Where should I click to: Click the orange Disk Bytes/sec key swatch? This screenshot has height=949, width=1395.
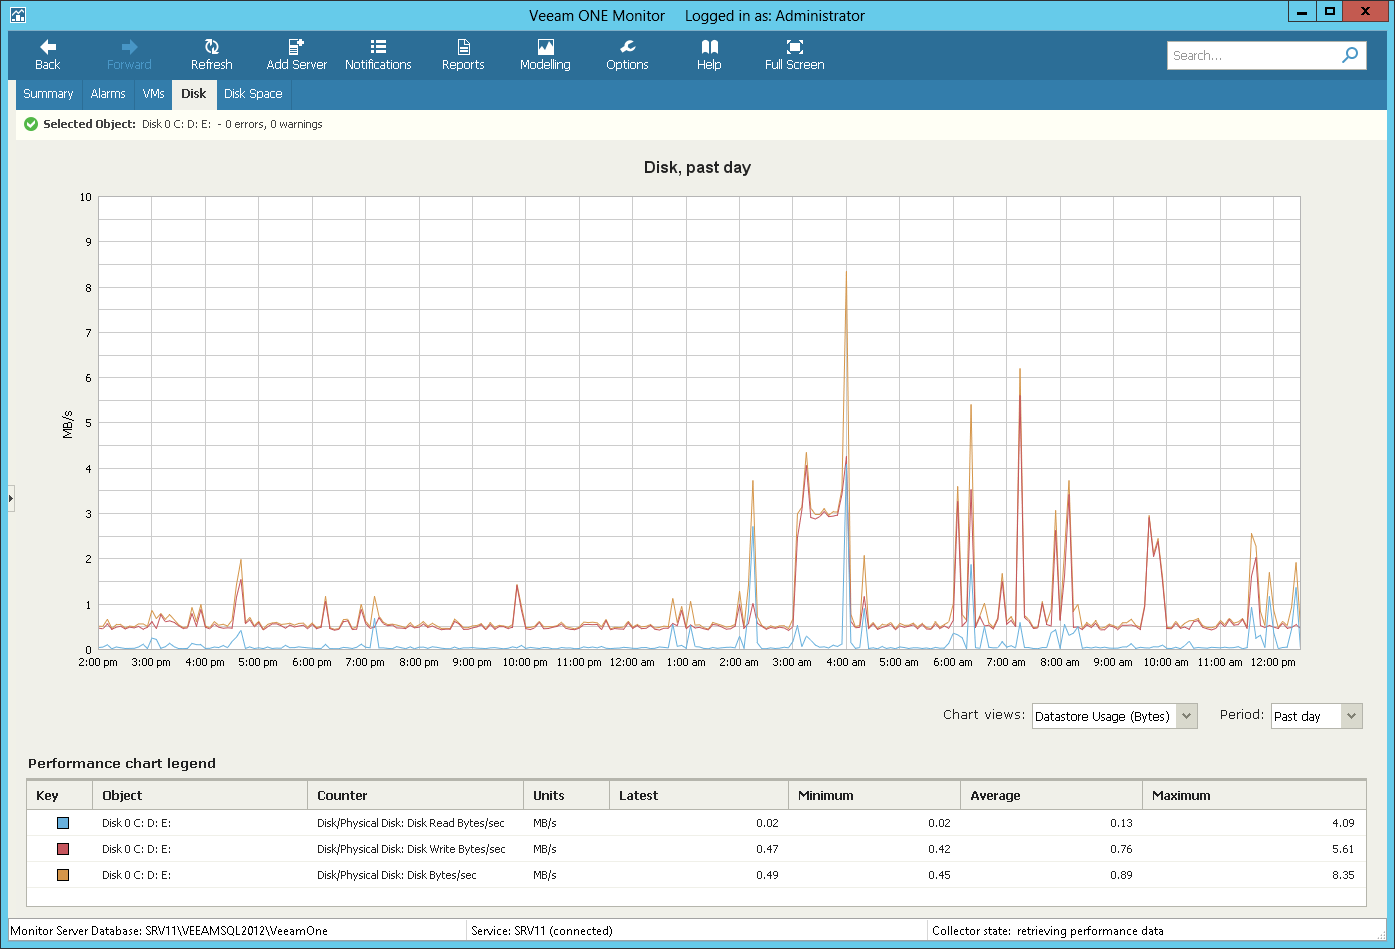tap(63, 875)
